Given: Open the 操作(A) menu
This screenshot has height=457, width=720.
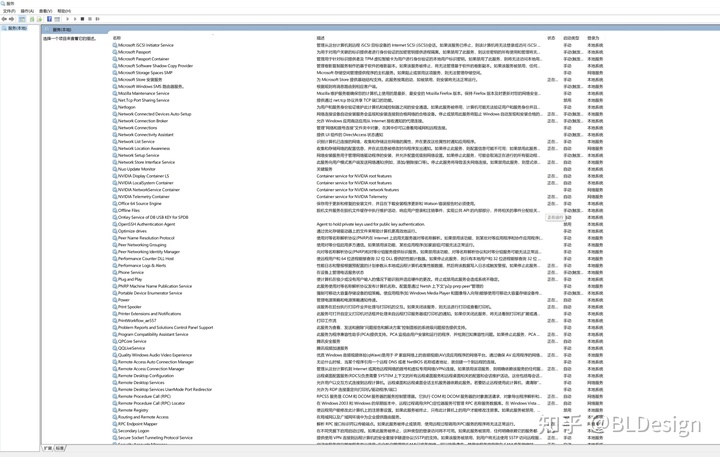Looking at the screenshot, I should coord(27,11).
